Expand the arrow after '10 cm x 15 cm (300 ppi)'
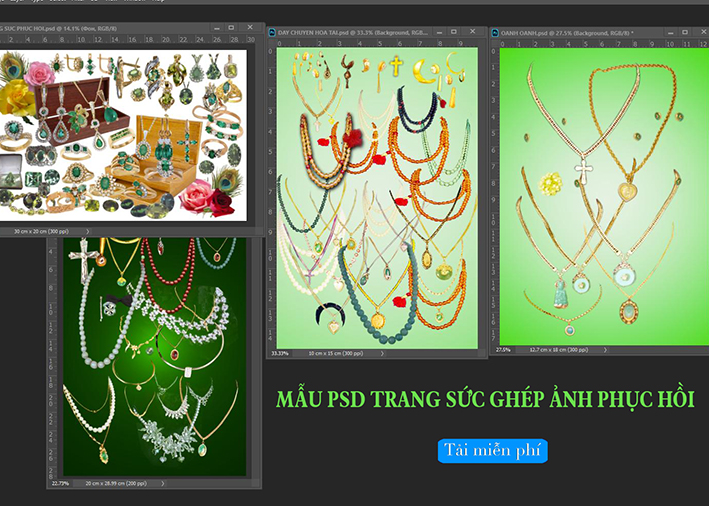Viewport: 709px width, 506px height. [x=383, y=353]
